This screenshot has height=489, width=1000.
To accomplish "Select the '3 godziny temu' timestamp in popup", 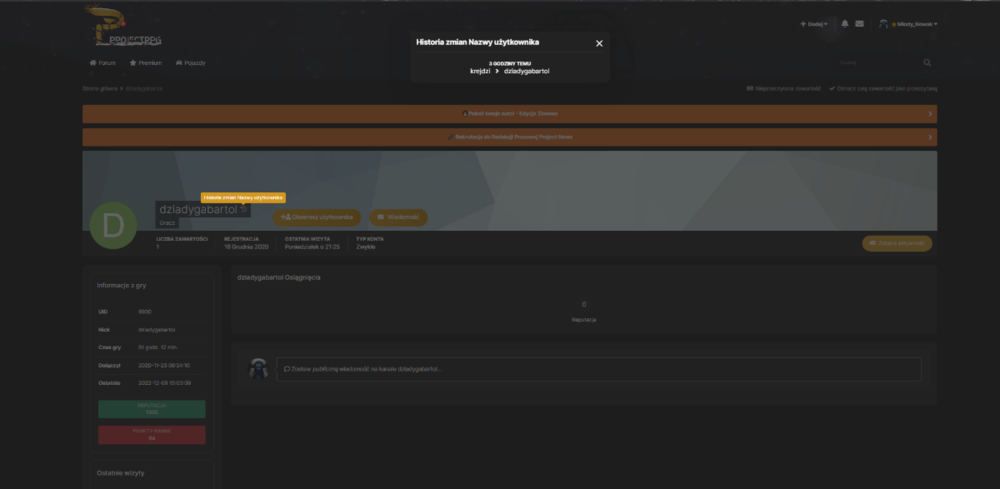I will (510, 64).
